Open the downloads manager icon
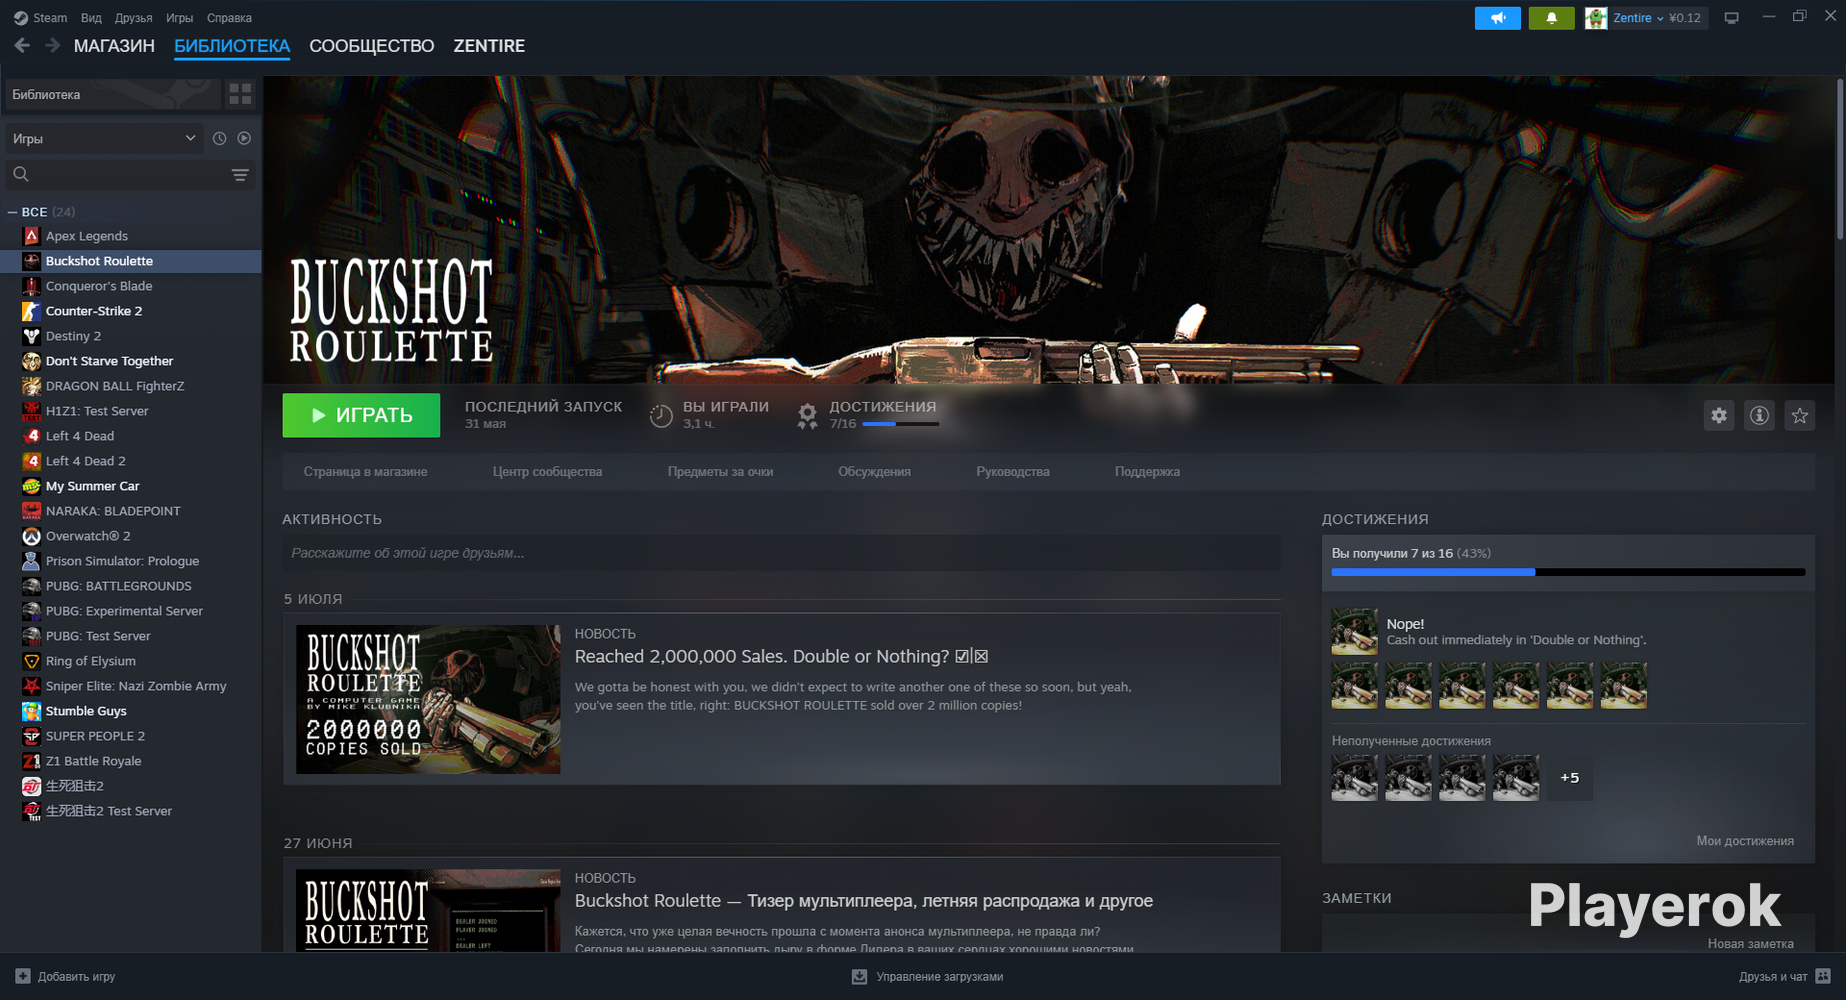This screenshot has width=1846, height=1000. pos(859,976)
